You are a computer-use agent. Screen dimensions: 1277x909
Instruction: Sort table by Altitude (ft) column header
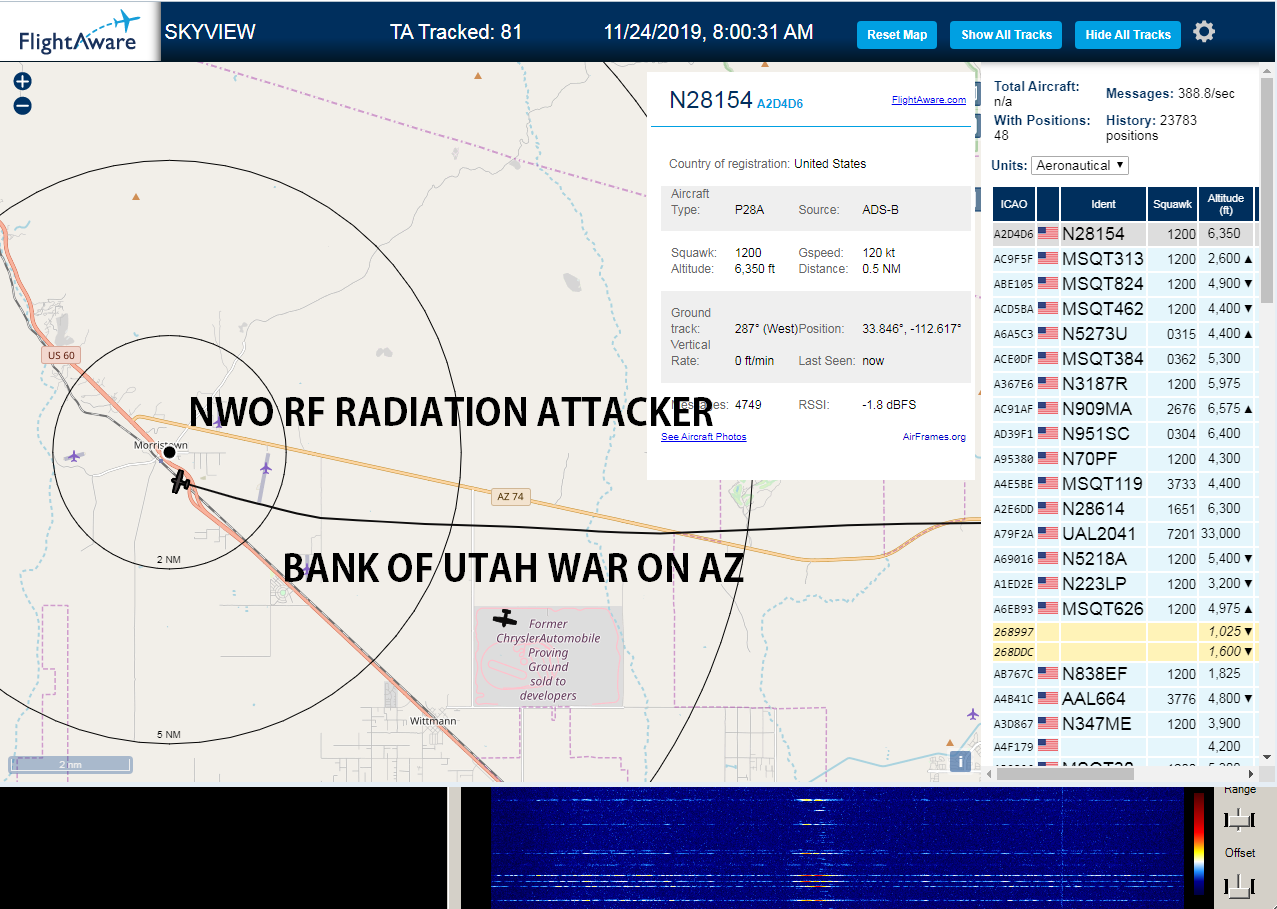(1225, 204)
